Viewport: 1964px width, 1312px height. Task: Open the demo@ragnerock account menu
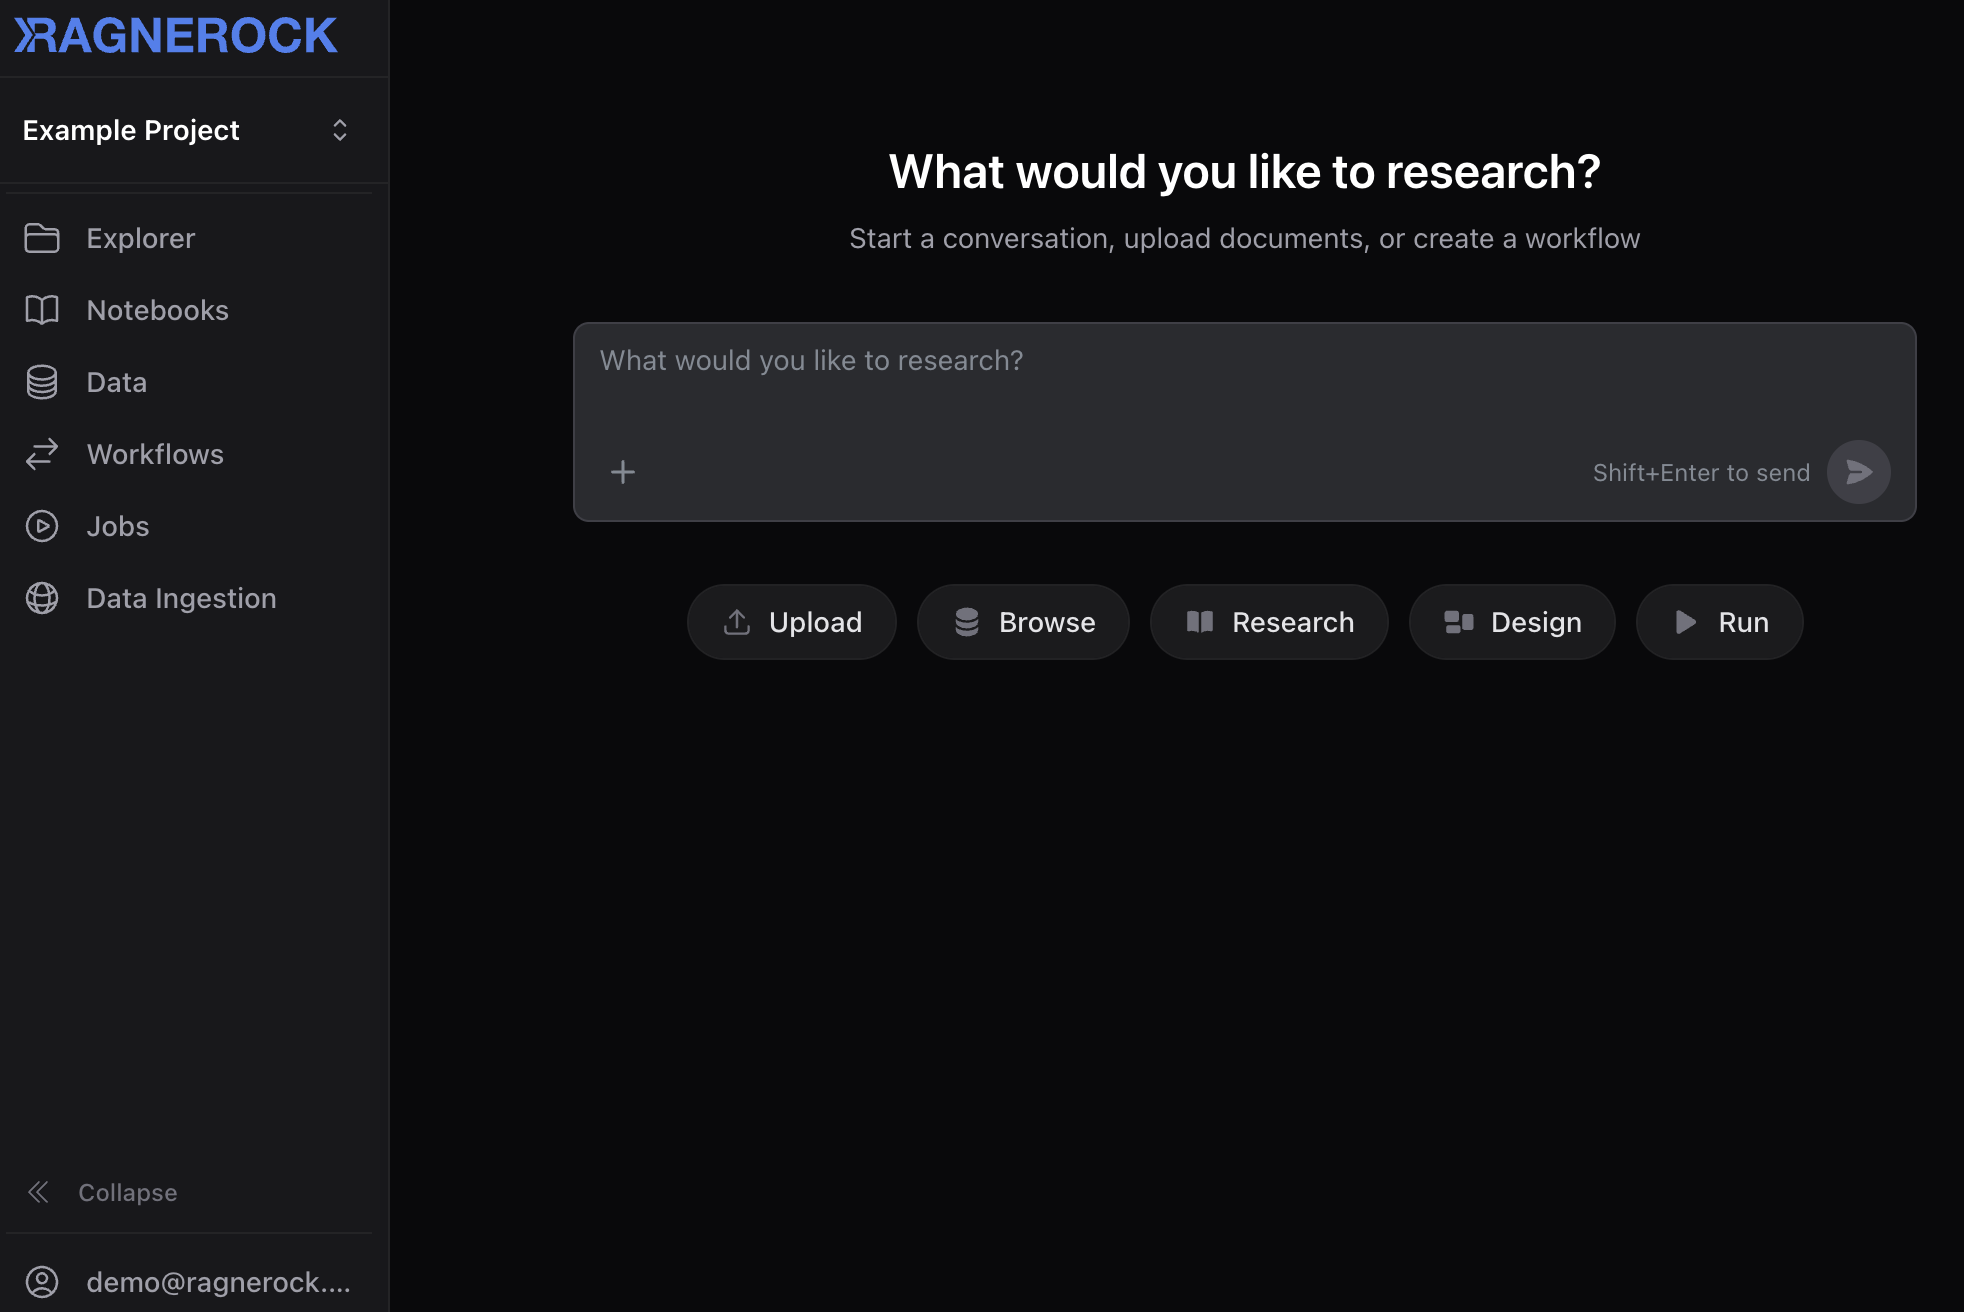pos(218,1282)
